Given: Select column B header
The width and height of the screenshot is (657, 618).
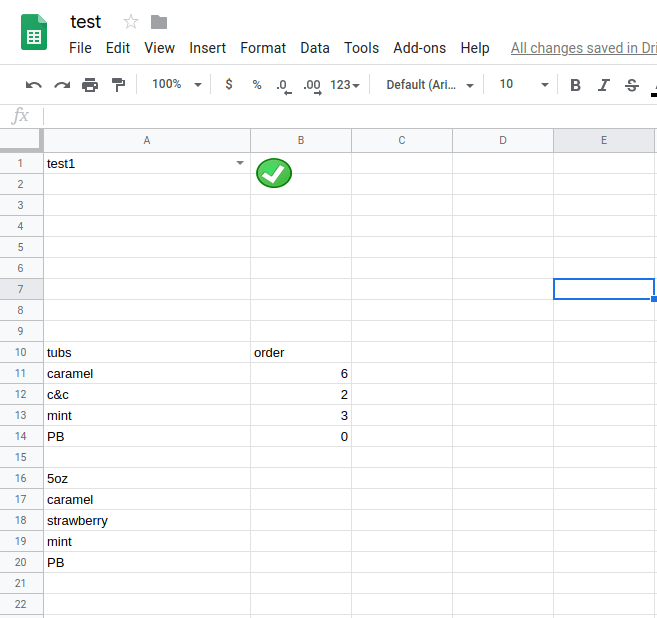Looking at the screenshot, I should pos(301,140).
